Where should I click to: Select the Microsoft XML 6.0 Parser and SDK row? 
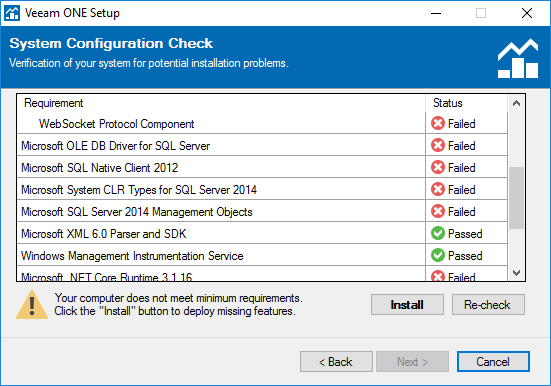(262, 233)
